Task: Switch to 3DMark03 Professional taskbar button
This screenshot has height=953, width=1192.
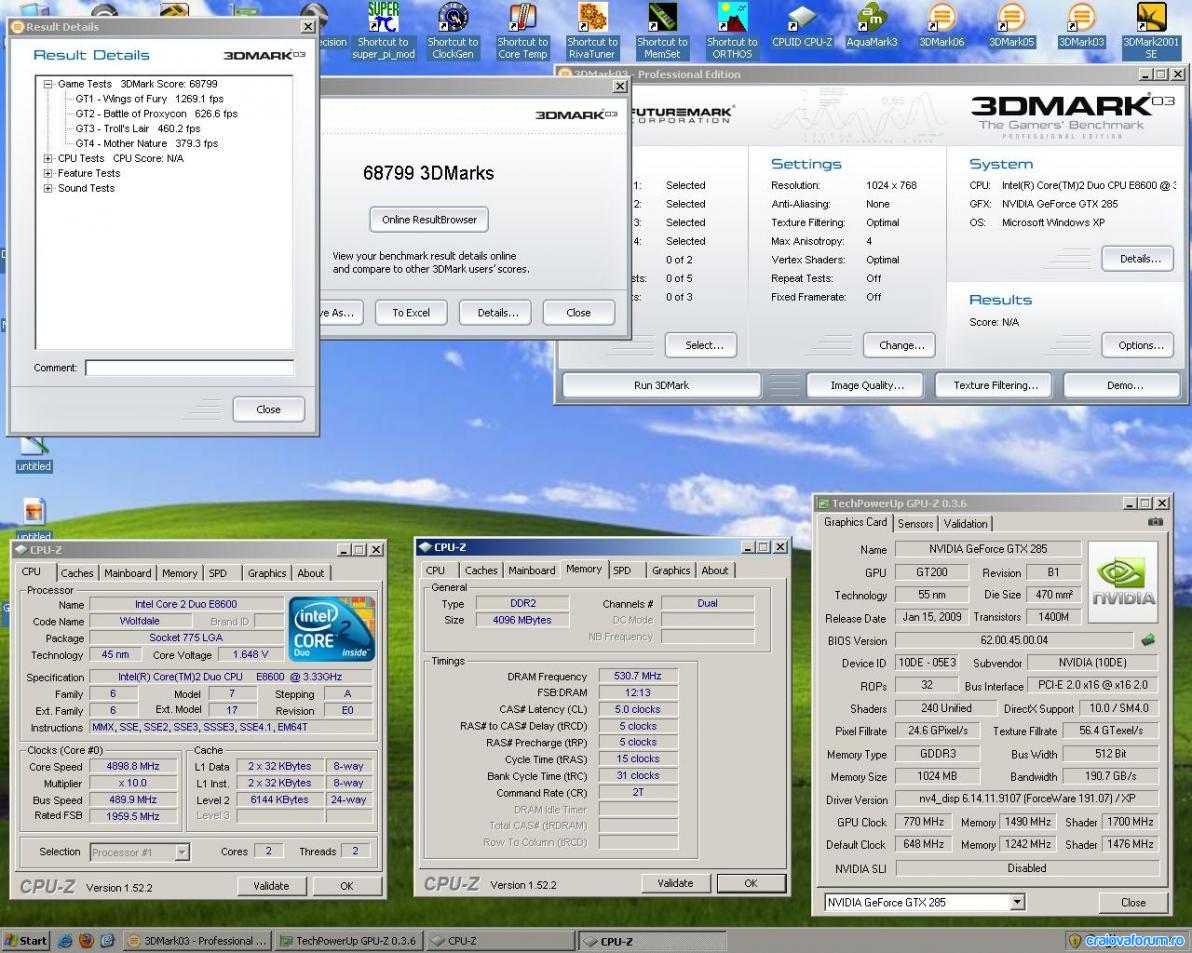Action: [198, 941]
